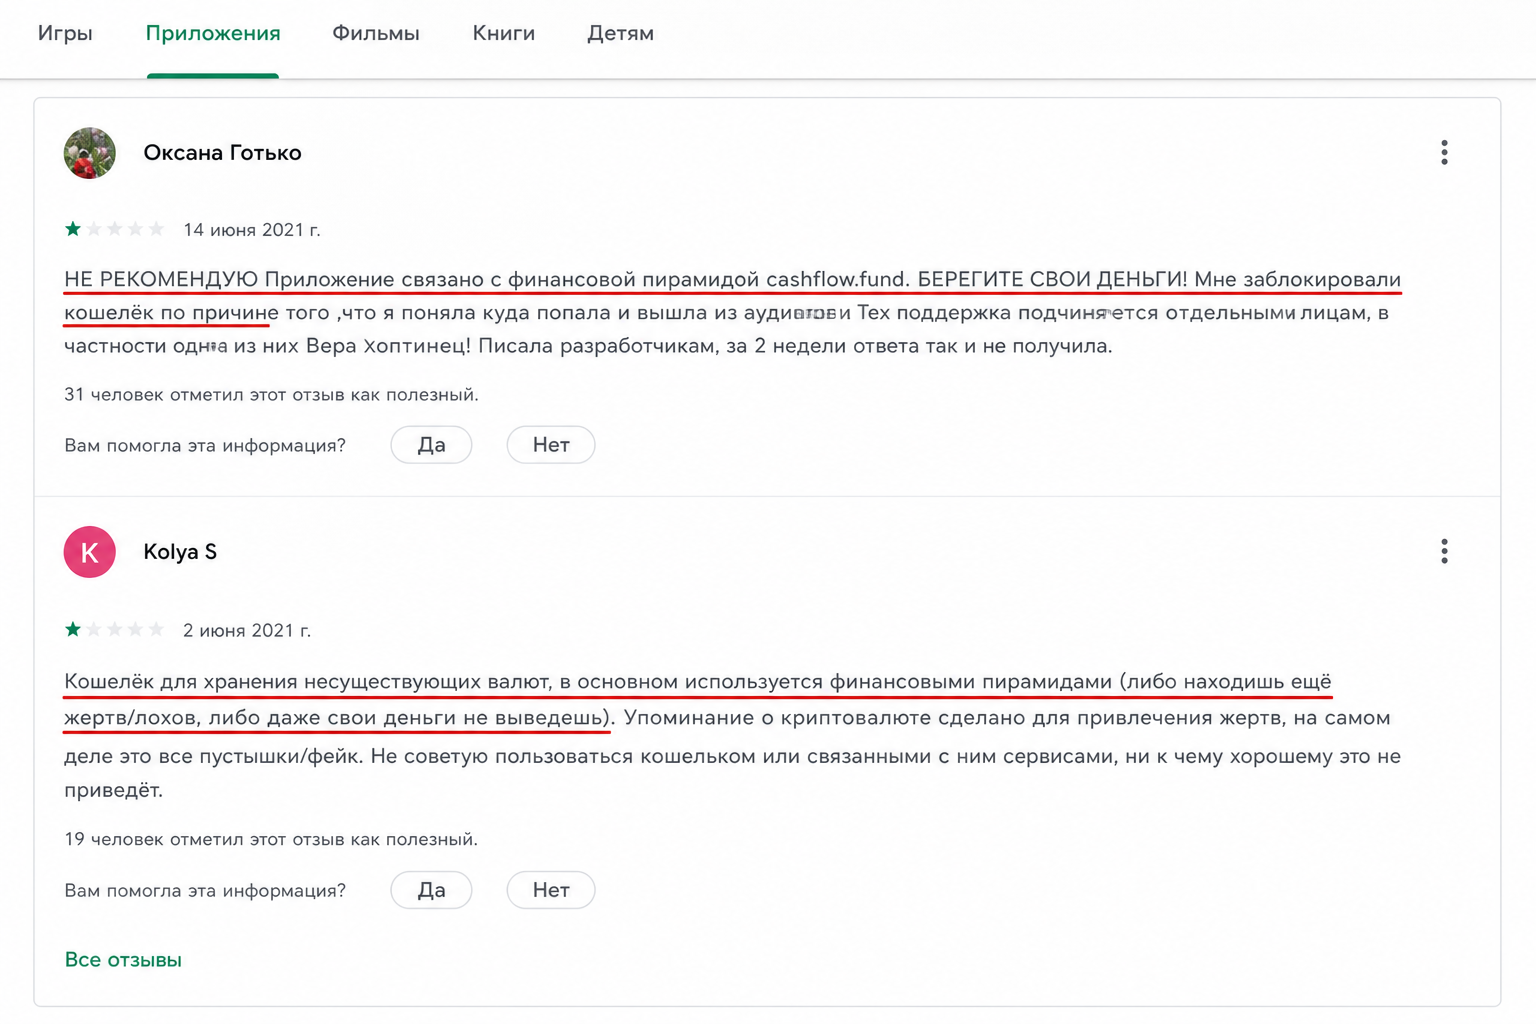This screenshot has width=1536, height=1024.
Task: Click the one-star rating on Оксана Готько's review
Action: point(114,229)
